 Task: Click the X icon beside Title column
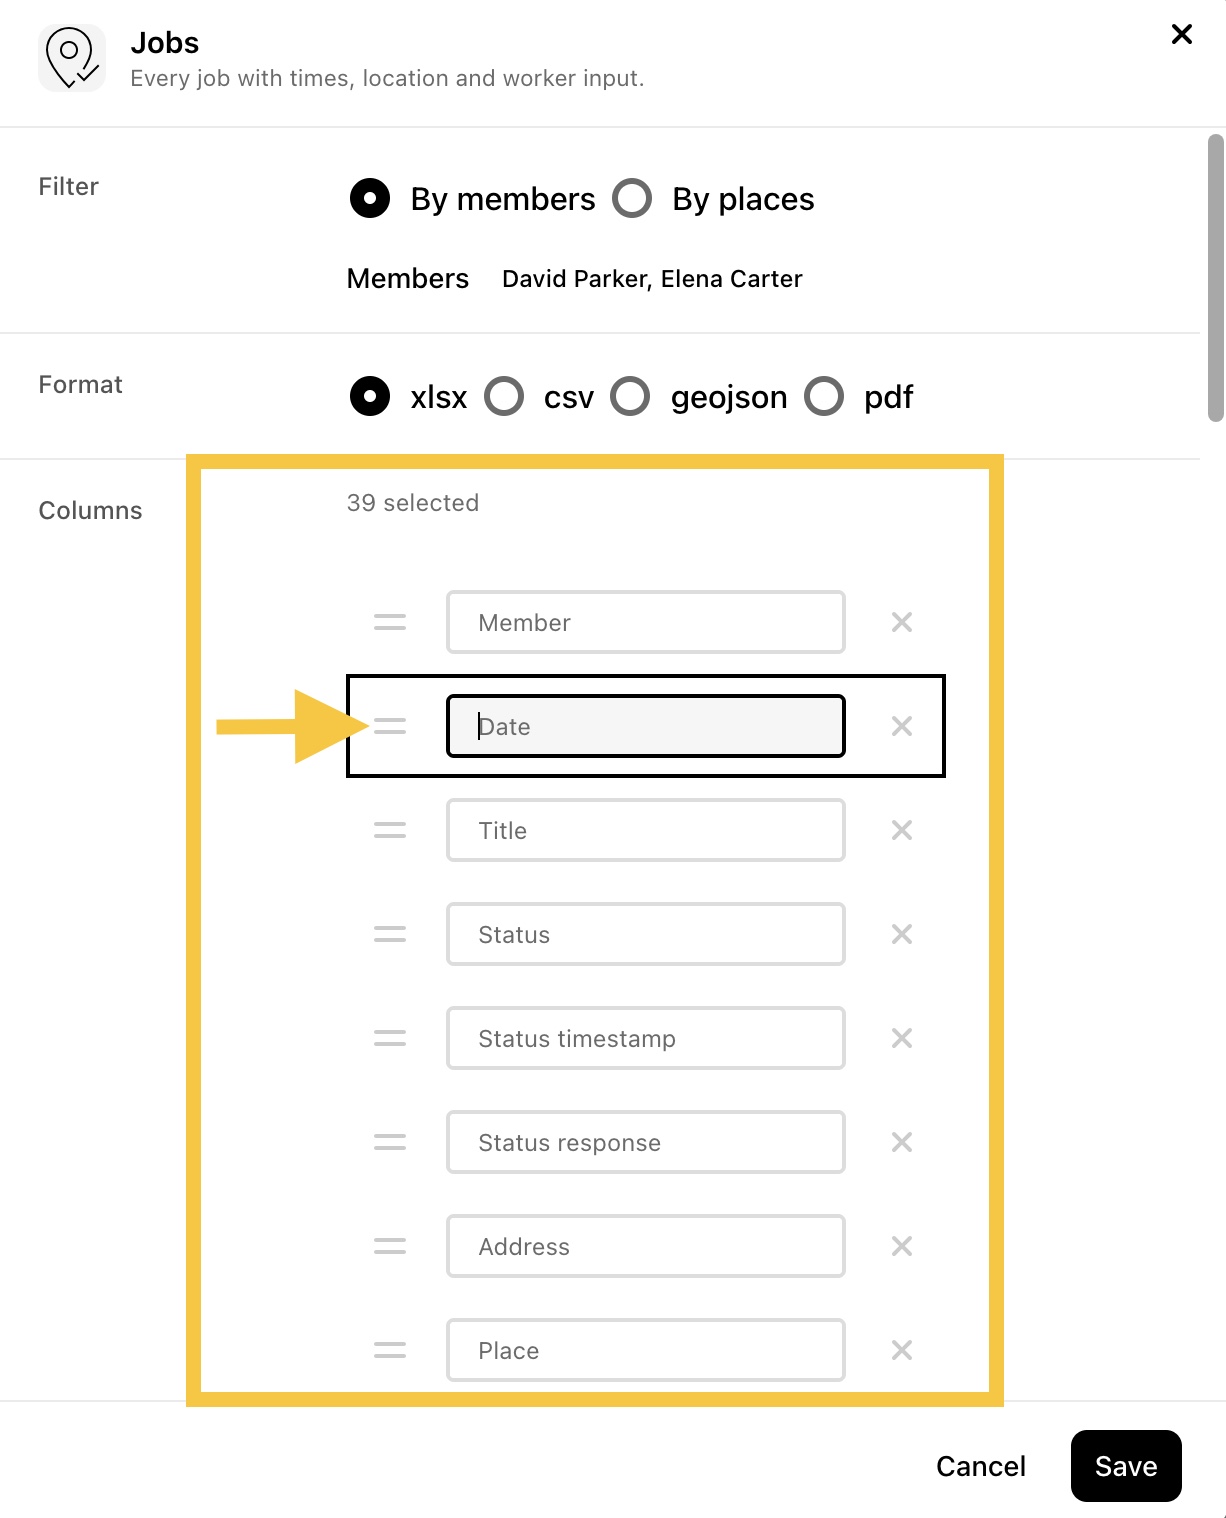[x=901, y=830]
